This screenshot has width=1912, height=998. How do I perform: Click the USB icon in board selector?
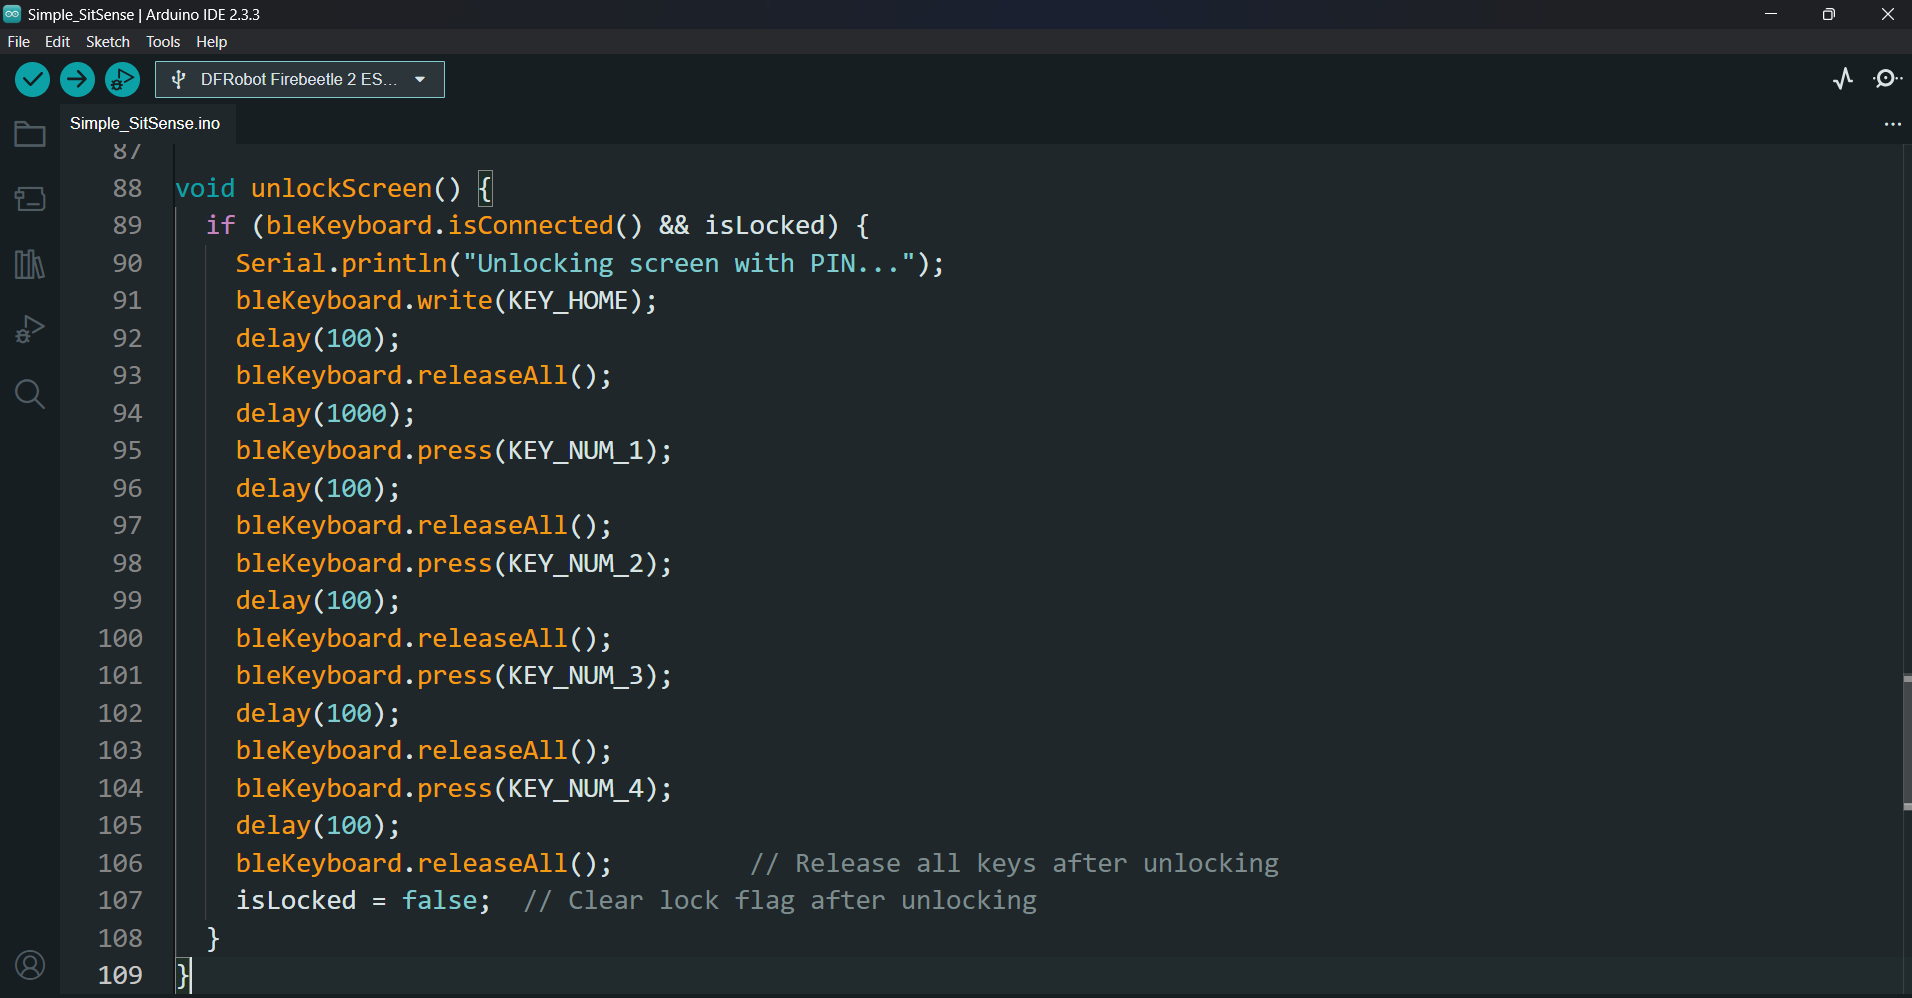click(x=179, y=80)
